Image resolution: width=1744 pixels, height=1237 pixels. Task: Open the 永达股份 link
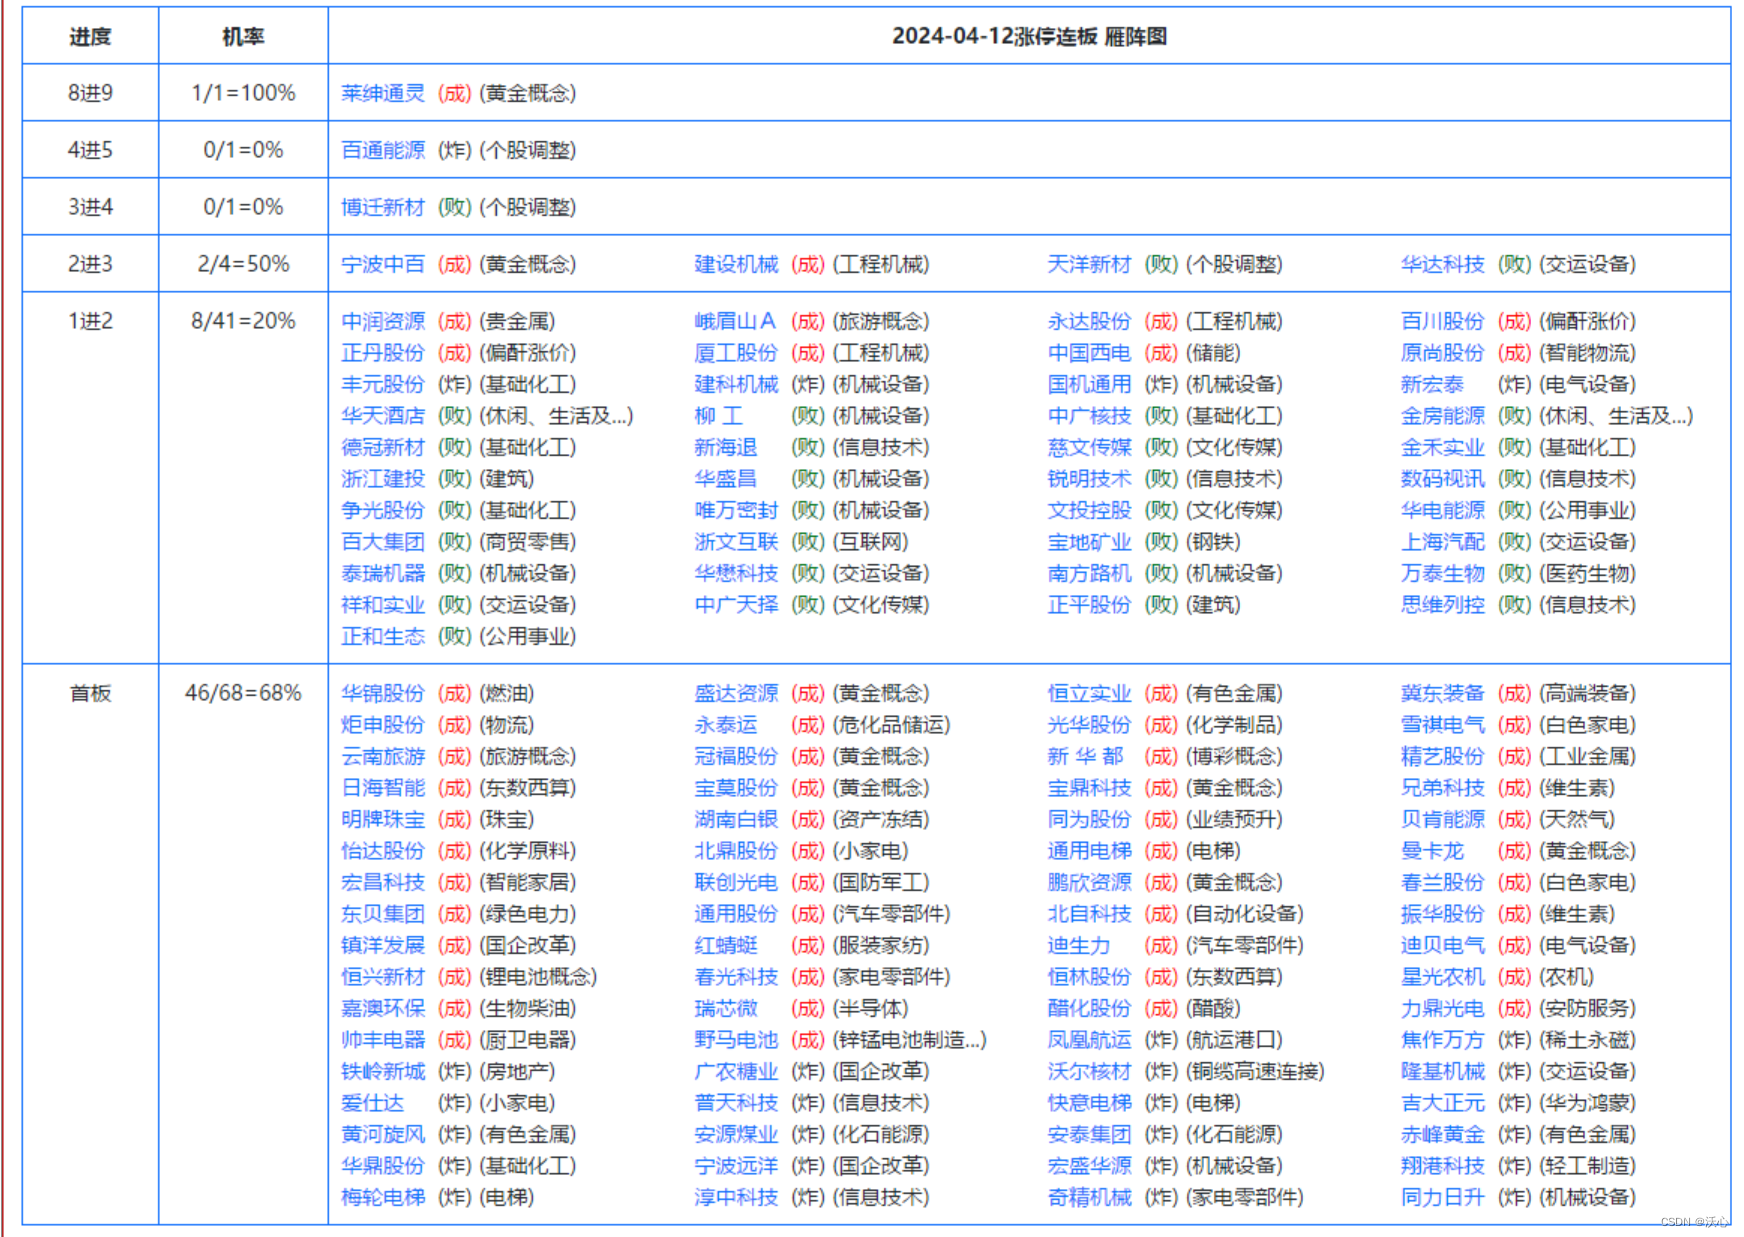[x=1089, y=321]
